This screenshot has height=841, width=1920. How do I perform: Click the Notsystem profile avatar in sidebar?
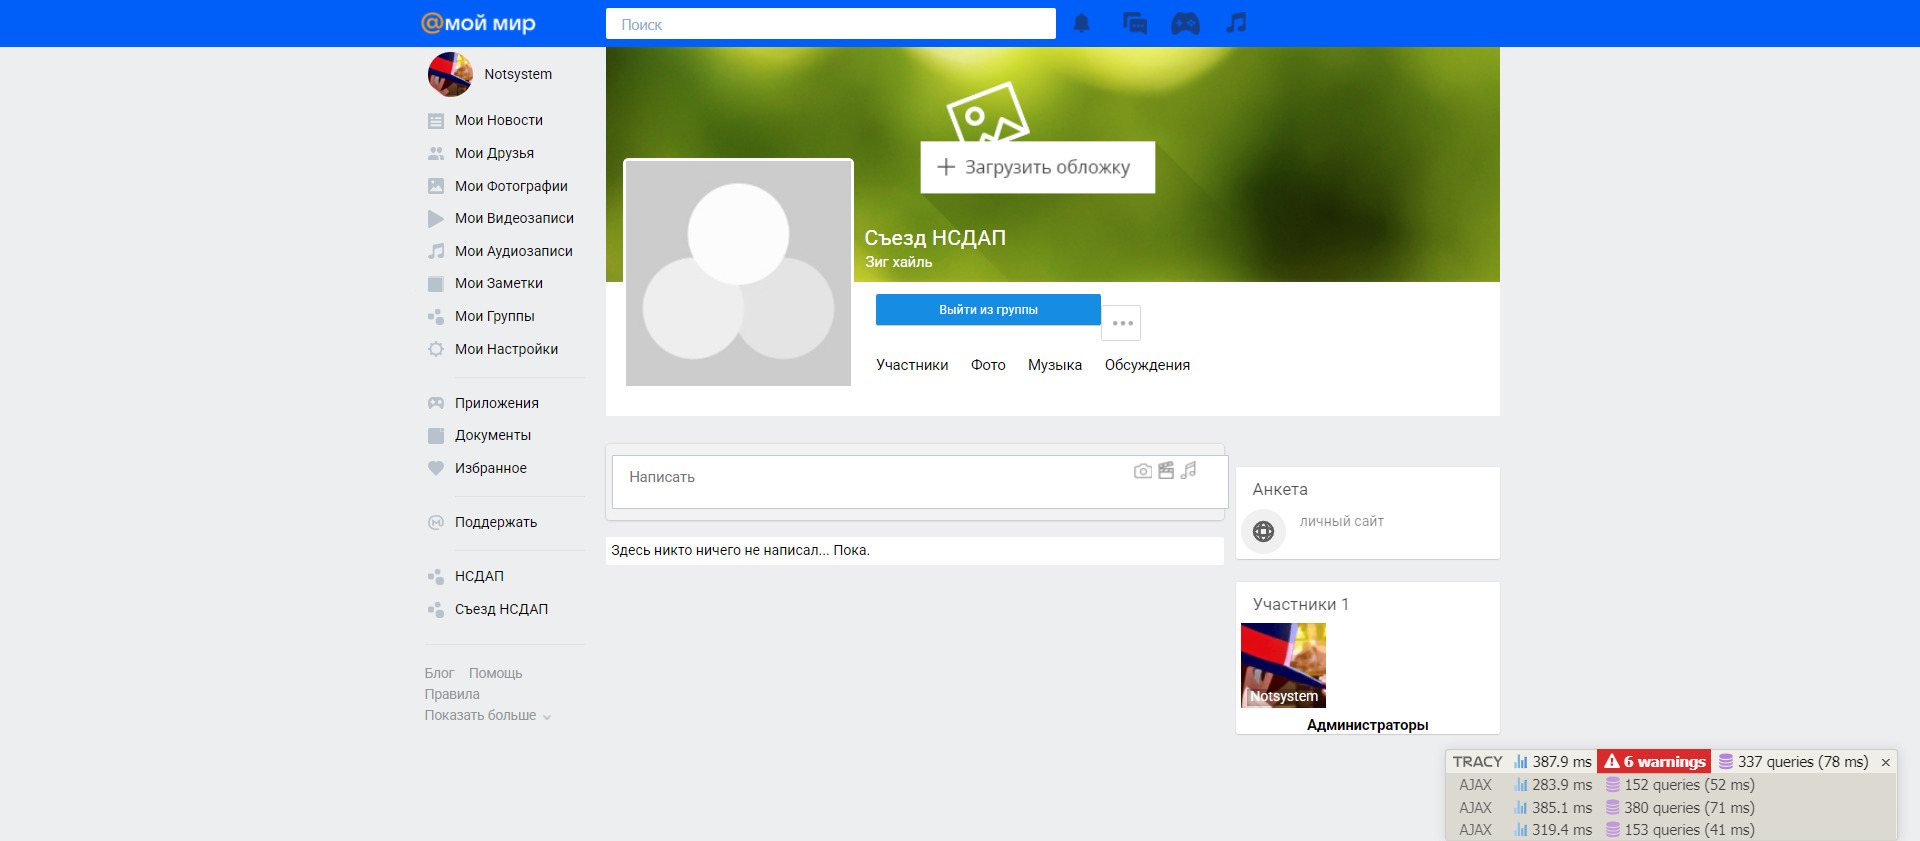tap(450, 74)
